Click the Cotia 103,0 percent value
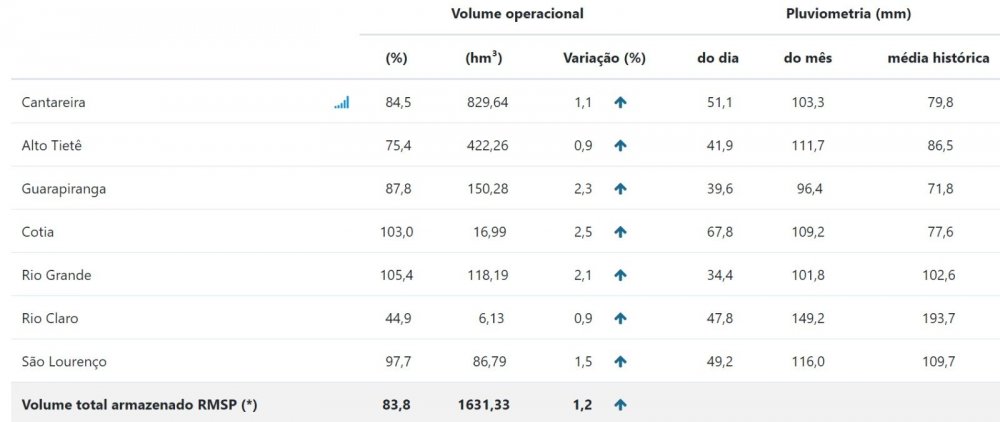This screenshot has height=422, width=1000. [x=397, y=232]
